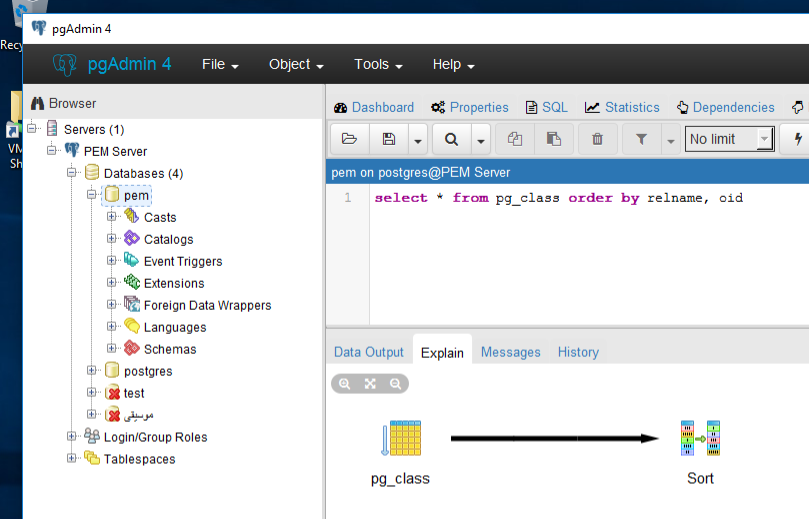Select Login/Group Roles in the browser tree

tap(155, 437)
